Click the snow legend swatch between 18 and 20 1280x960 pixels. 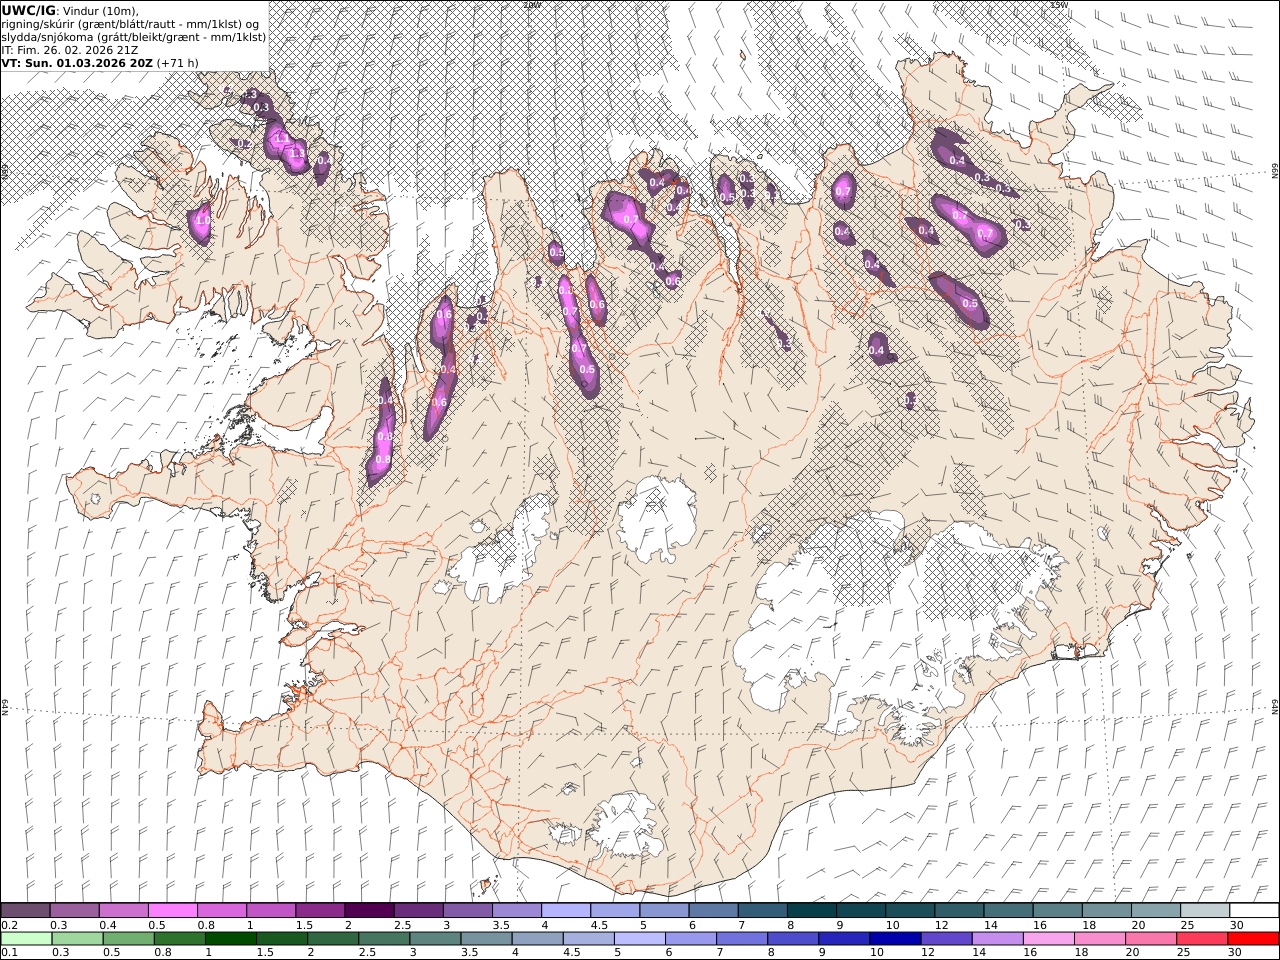(x=1106, y=911)
